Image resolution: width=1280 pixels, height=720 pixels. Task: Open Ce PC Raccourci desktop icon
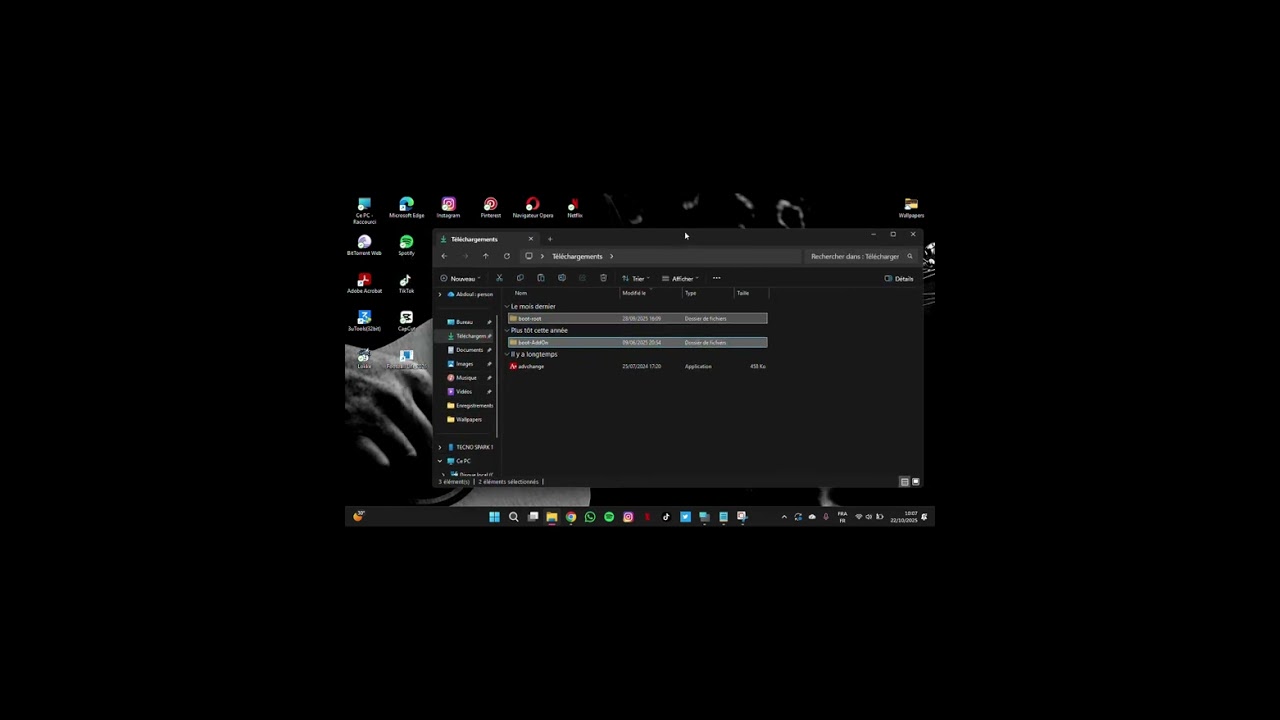coord(364,210)
